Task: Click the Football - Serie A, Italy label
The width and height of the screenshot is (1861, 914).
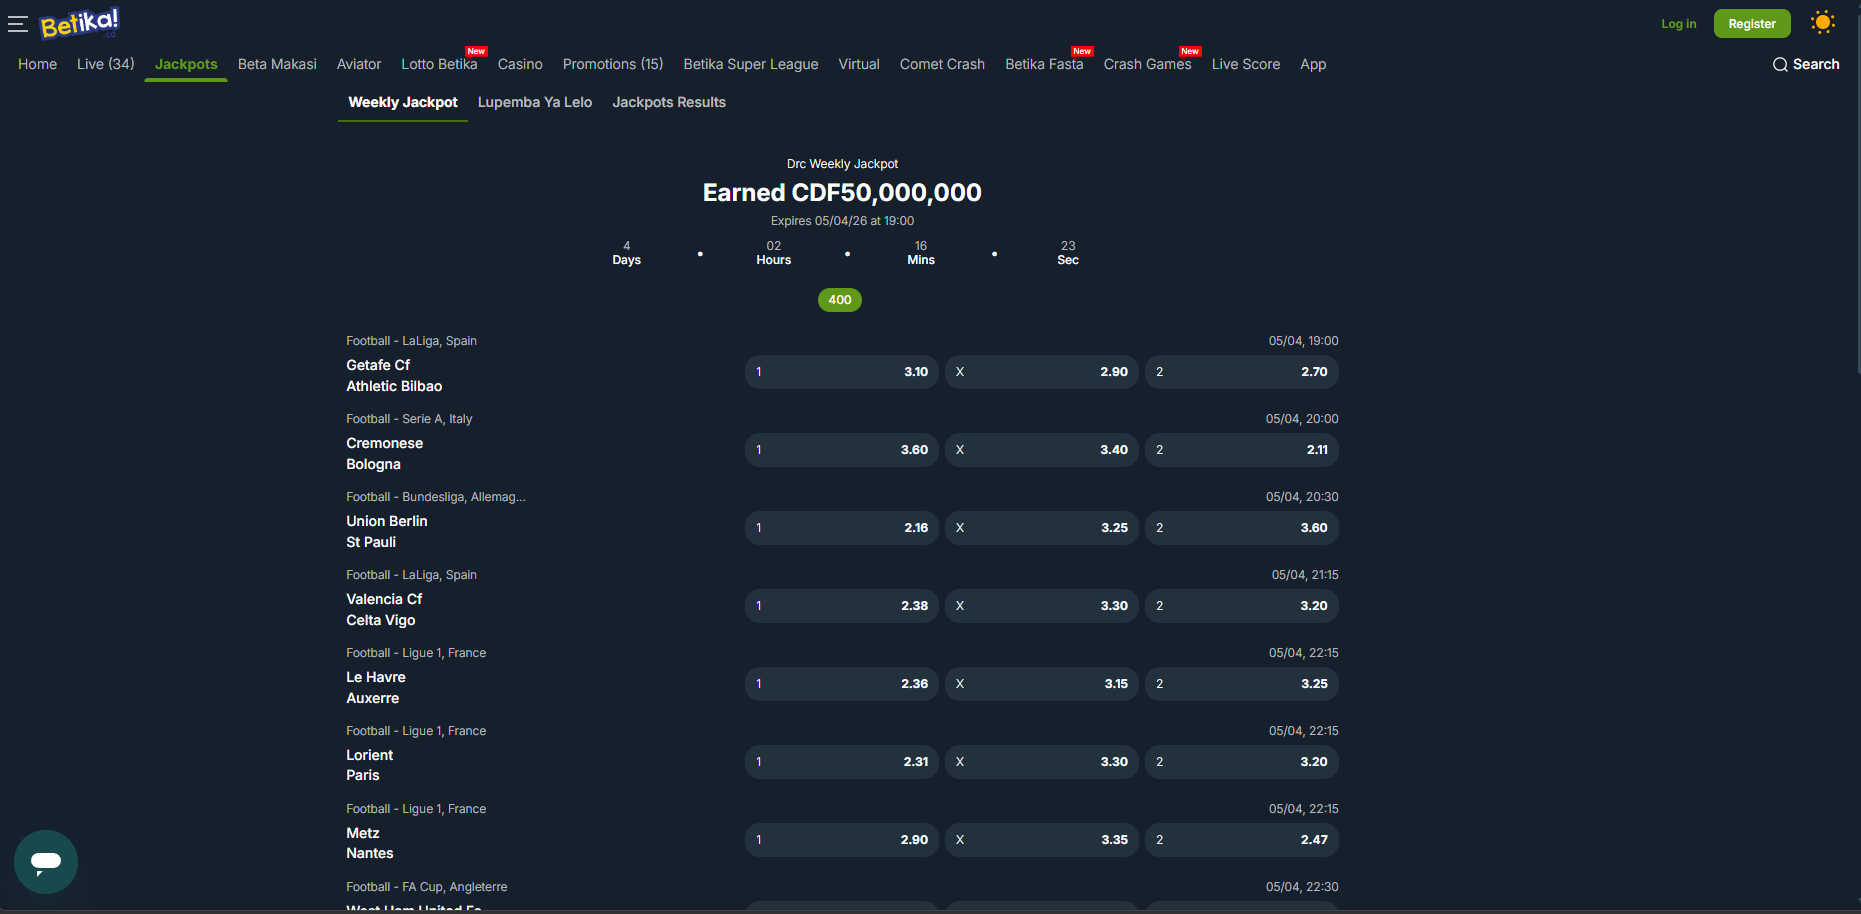Action: (x=409, y=419)
